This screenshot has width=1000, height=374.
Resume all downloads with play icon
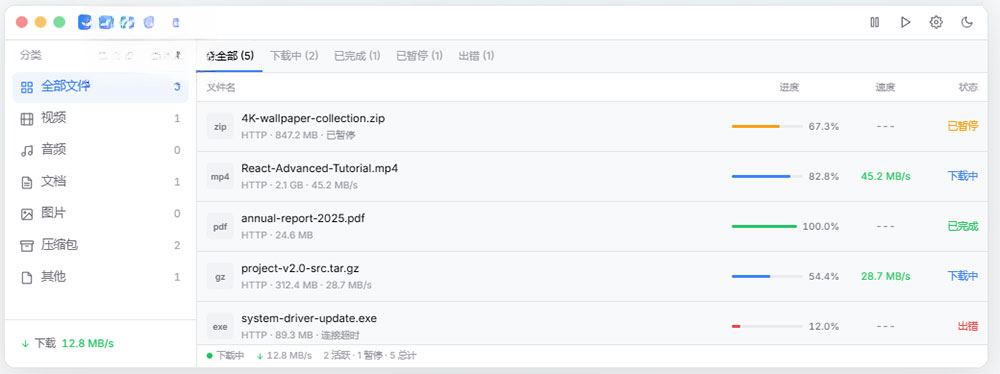(x=905, y=22)
